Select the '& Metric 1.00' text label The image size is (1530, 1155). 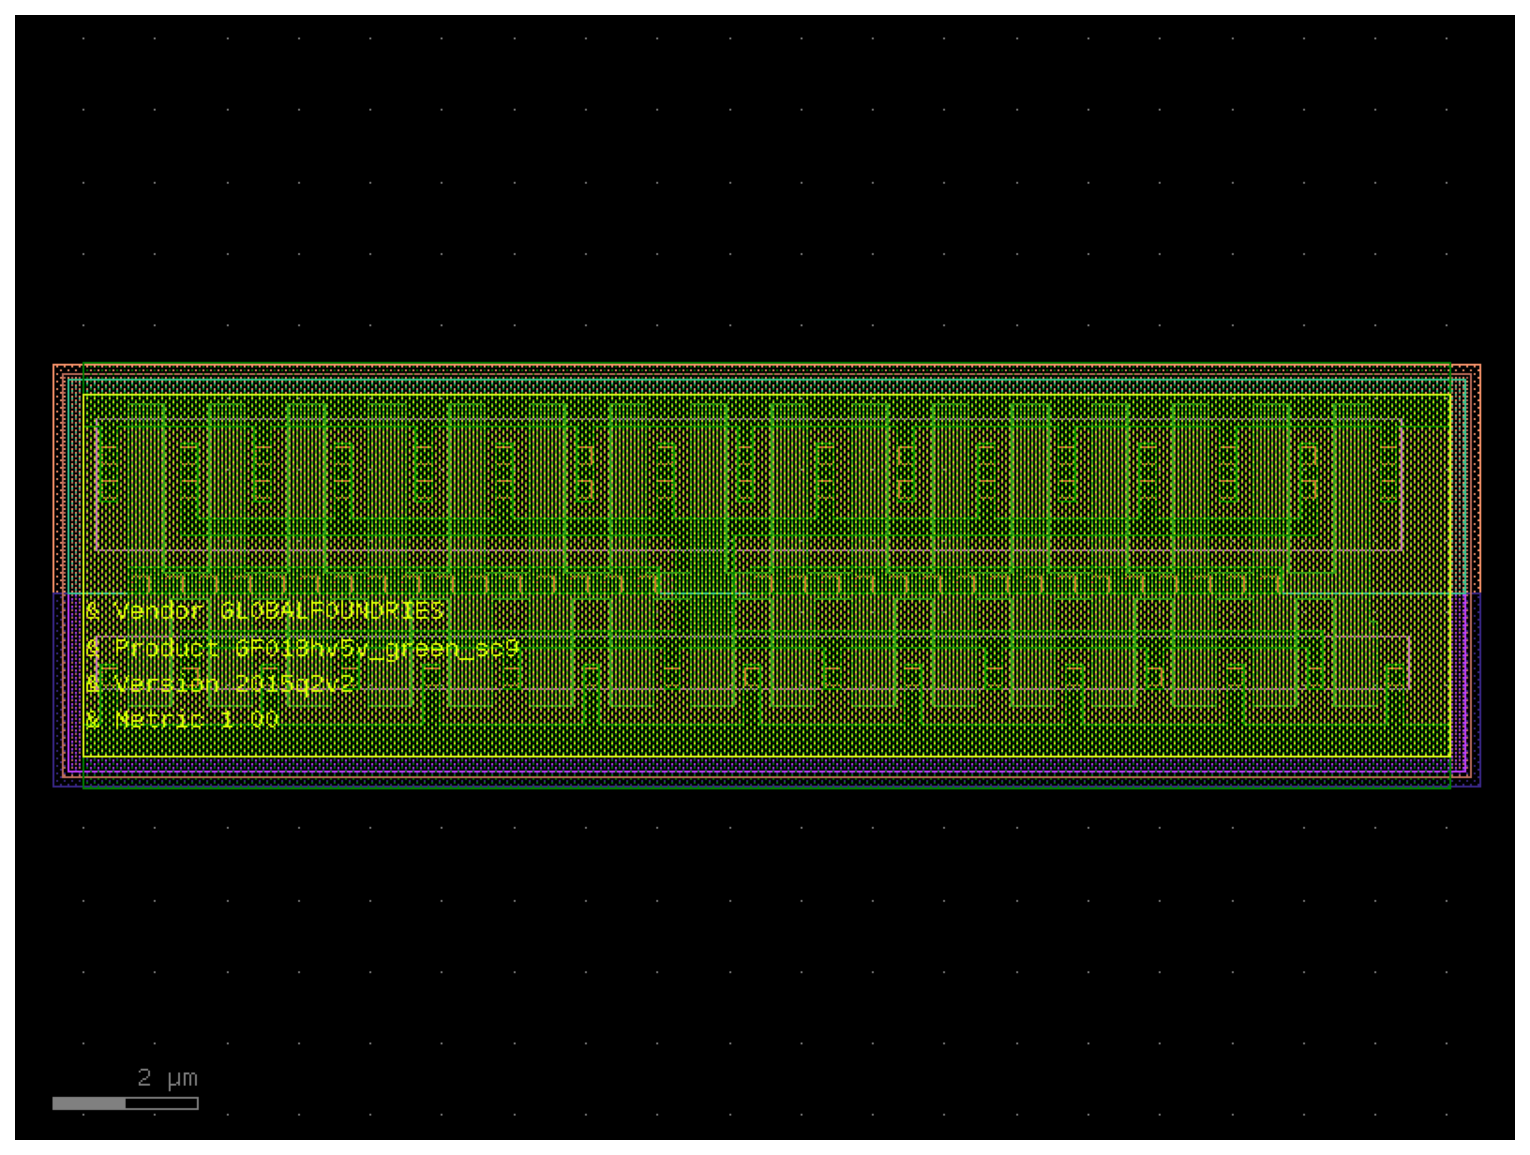(x=183, y=719)
